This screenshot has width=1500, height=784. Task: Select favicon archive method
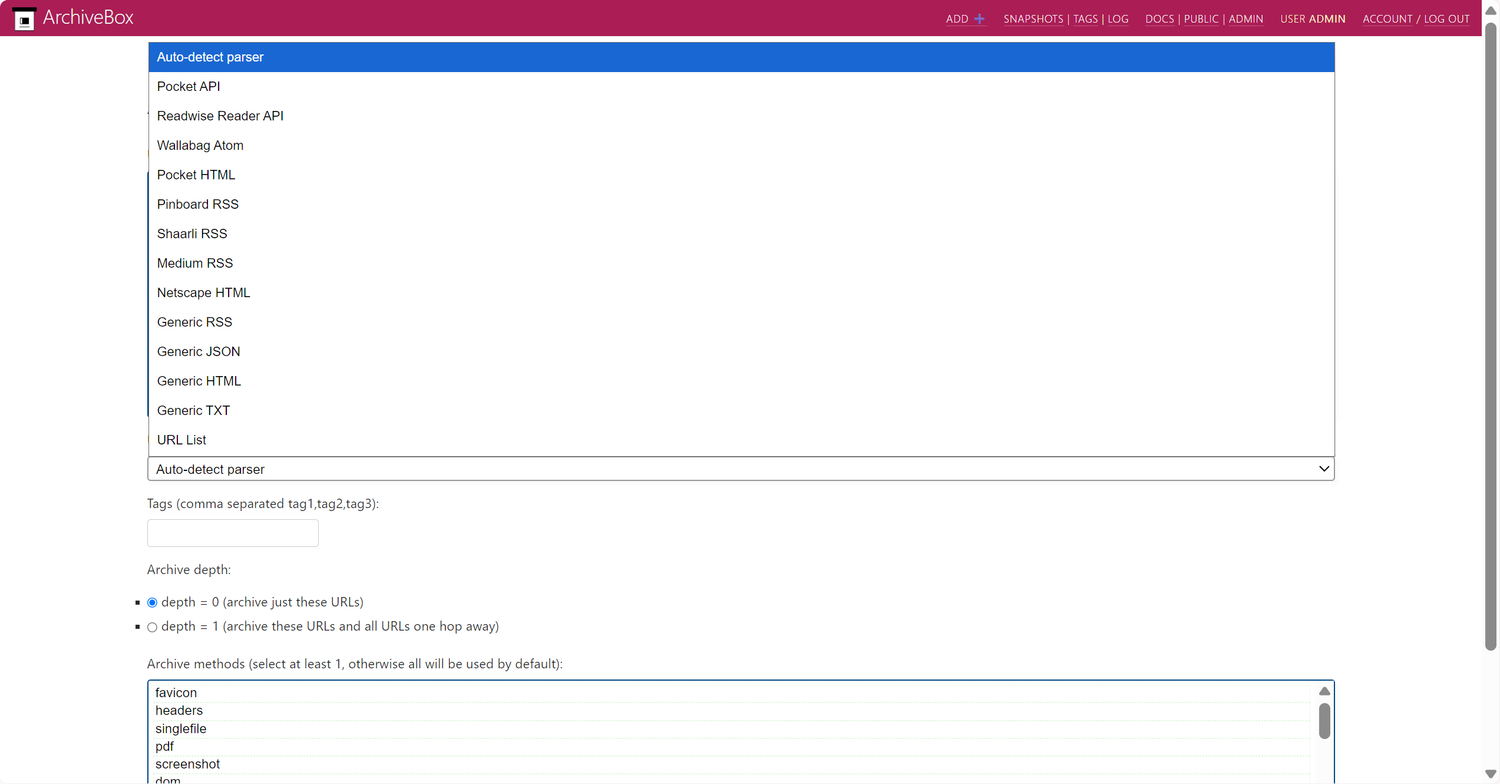[x=732, y=693]
